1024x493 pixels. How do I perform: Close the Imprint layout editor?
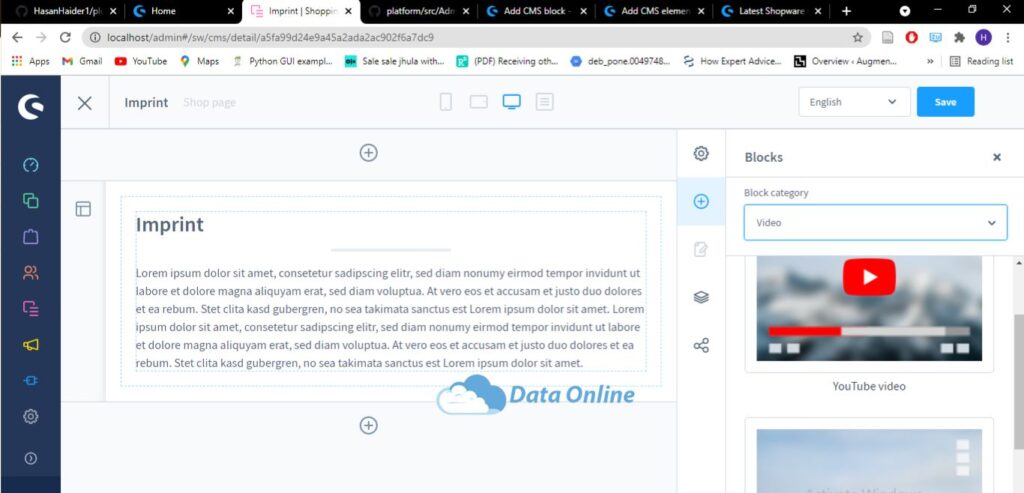85,103
